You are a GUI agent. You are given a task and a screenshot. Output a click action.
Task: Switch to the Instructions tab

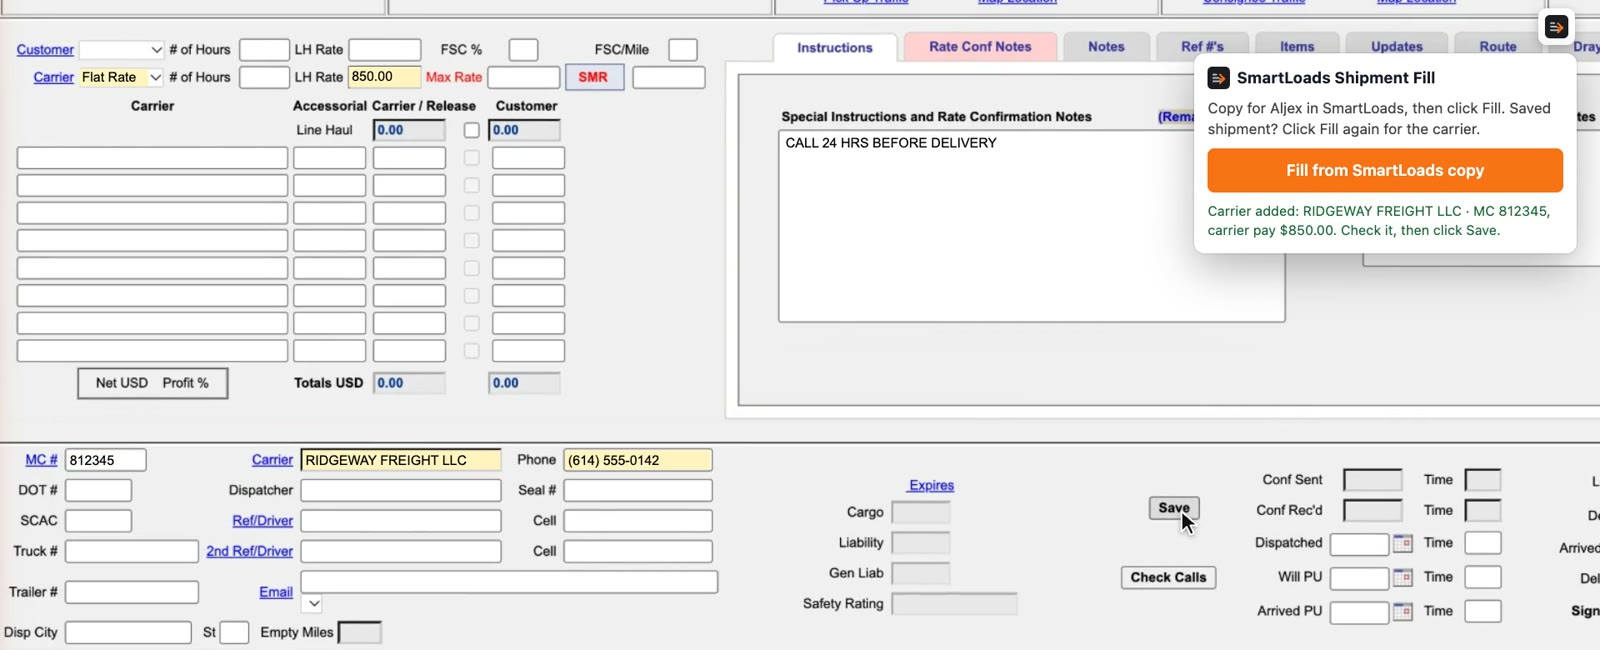click(835, 47)
